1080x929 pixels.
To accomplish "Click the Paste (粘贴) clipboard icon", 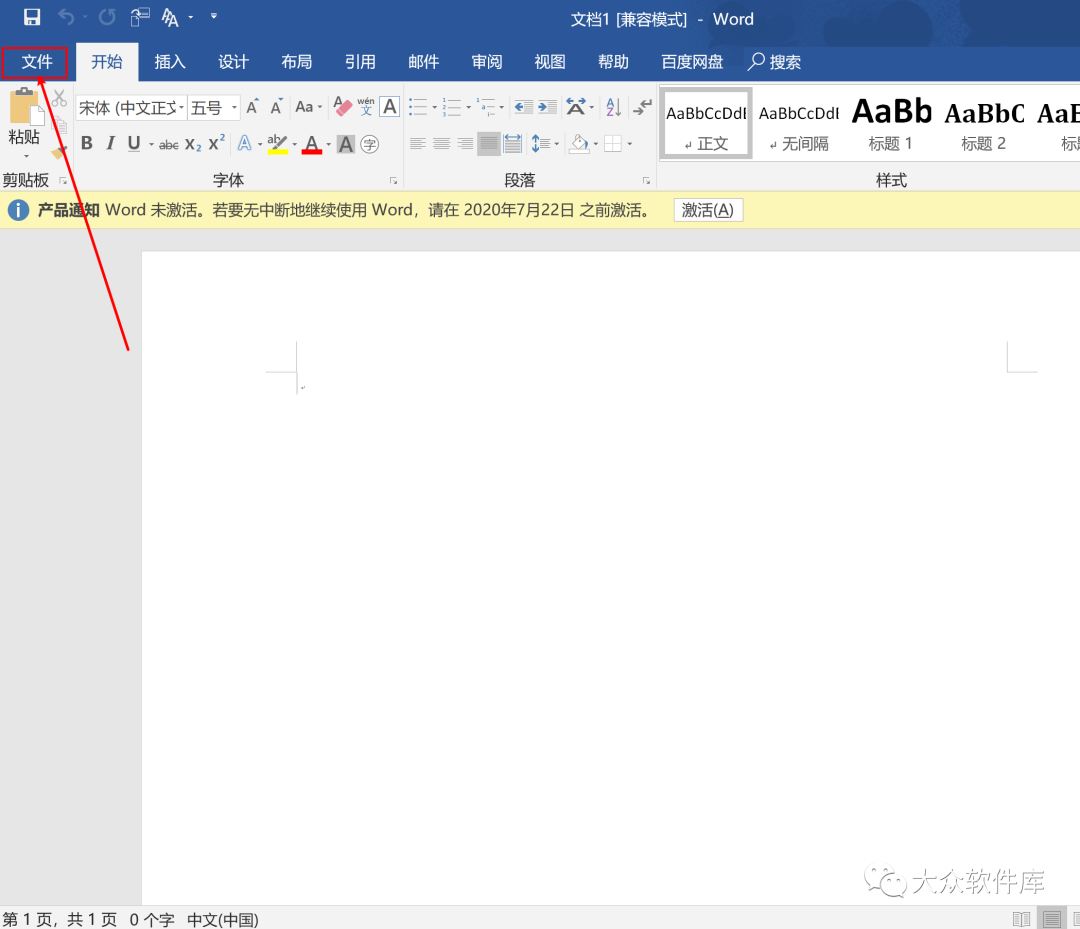I will pos(24,112).
